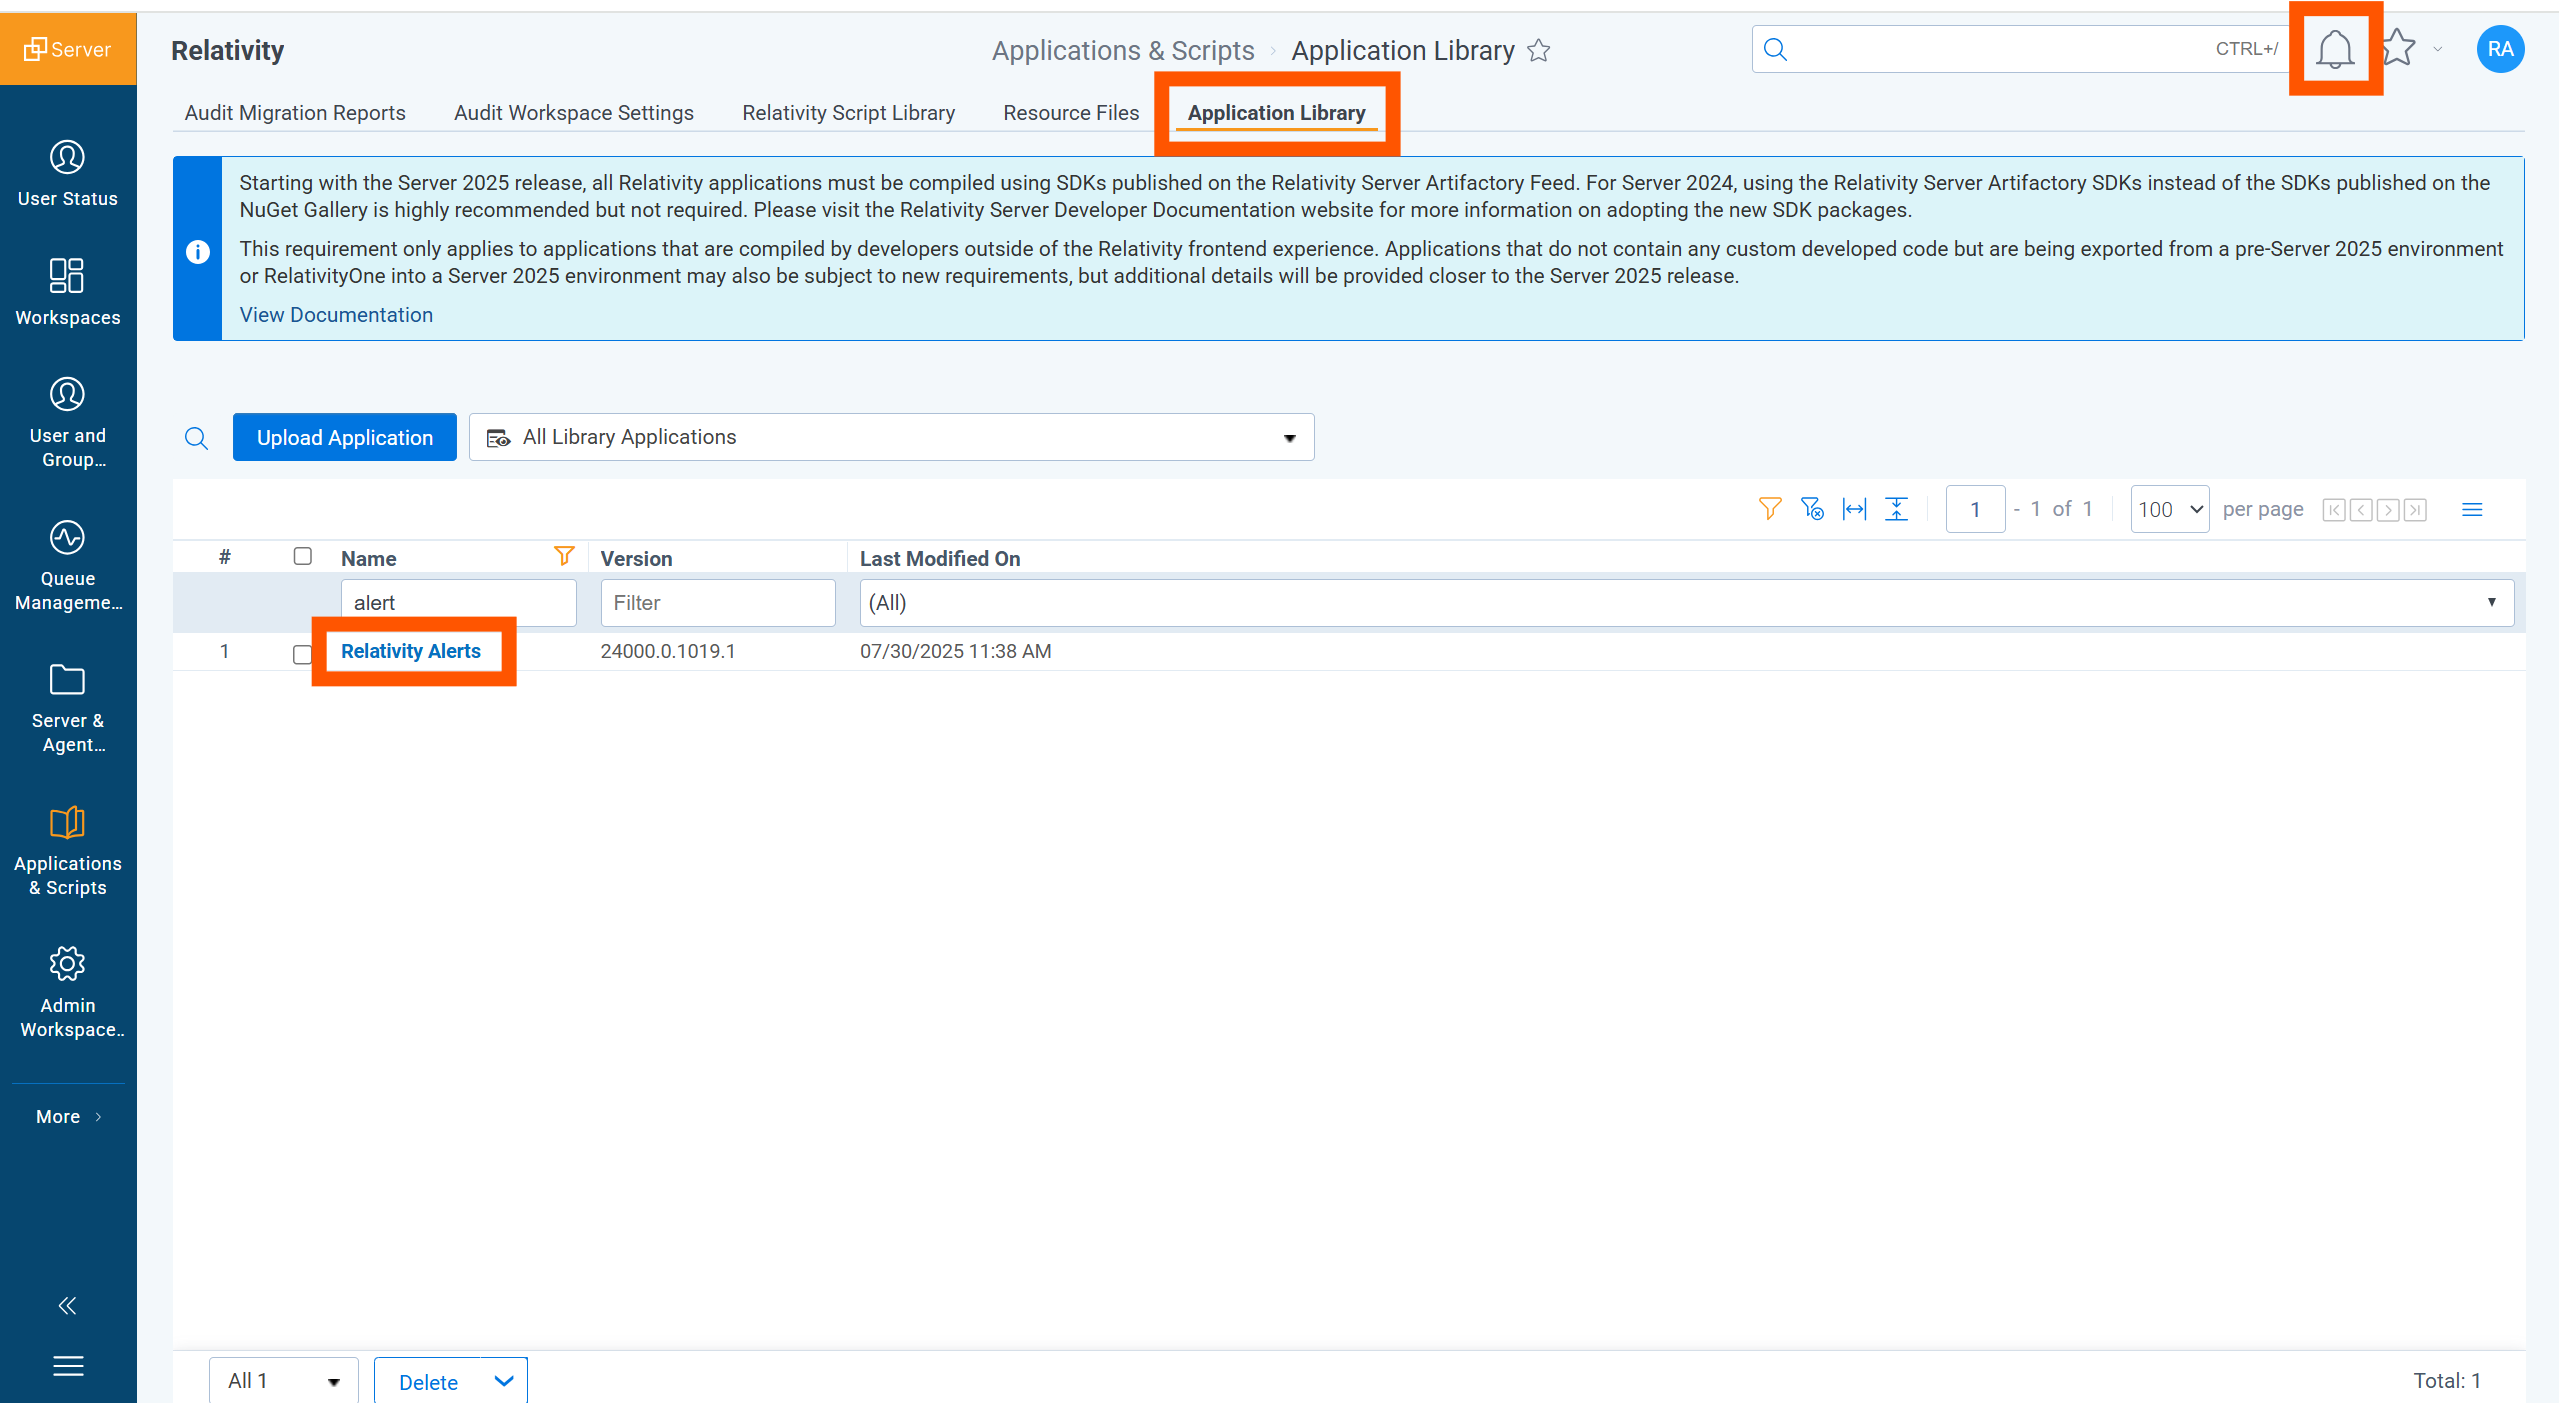Switch to the Resource Files tab
Image resolution: width=2559 pixels, height=1403 pixels.
click(x=1070, y=113)
